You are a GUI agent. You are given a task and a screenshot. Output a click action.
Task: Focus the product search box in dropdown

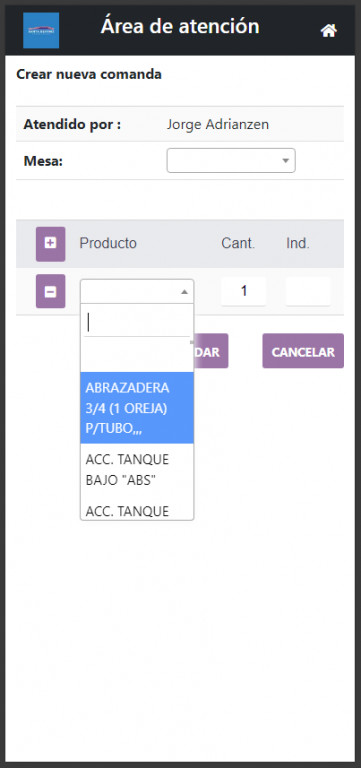click(137, 322)
